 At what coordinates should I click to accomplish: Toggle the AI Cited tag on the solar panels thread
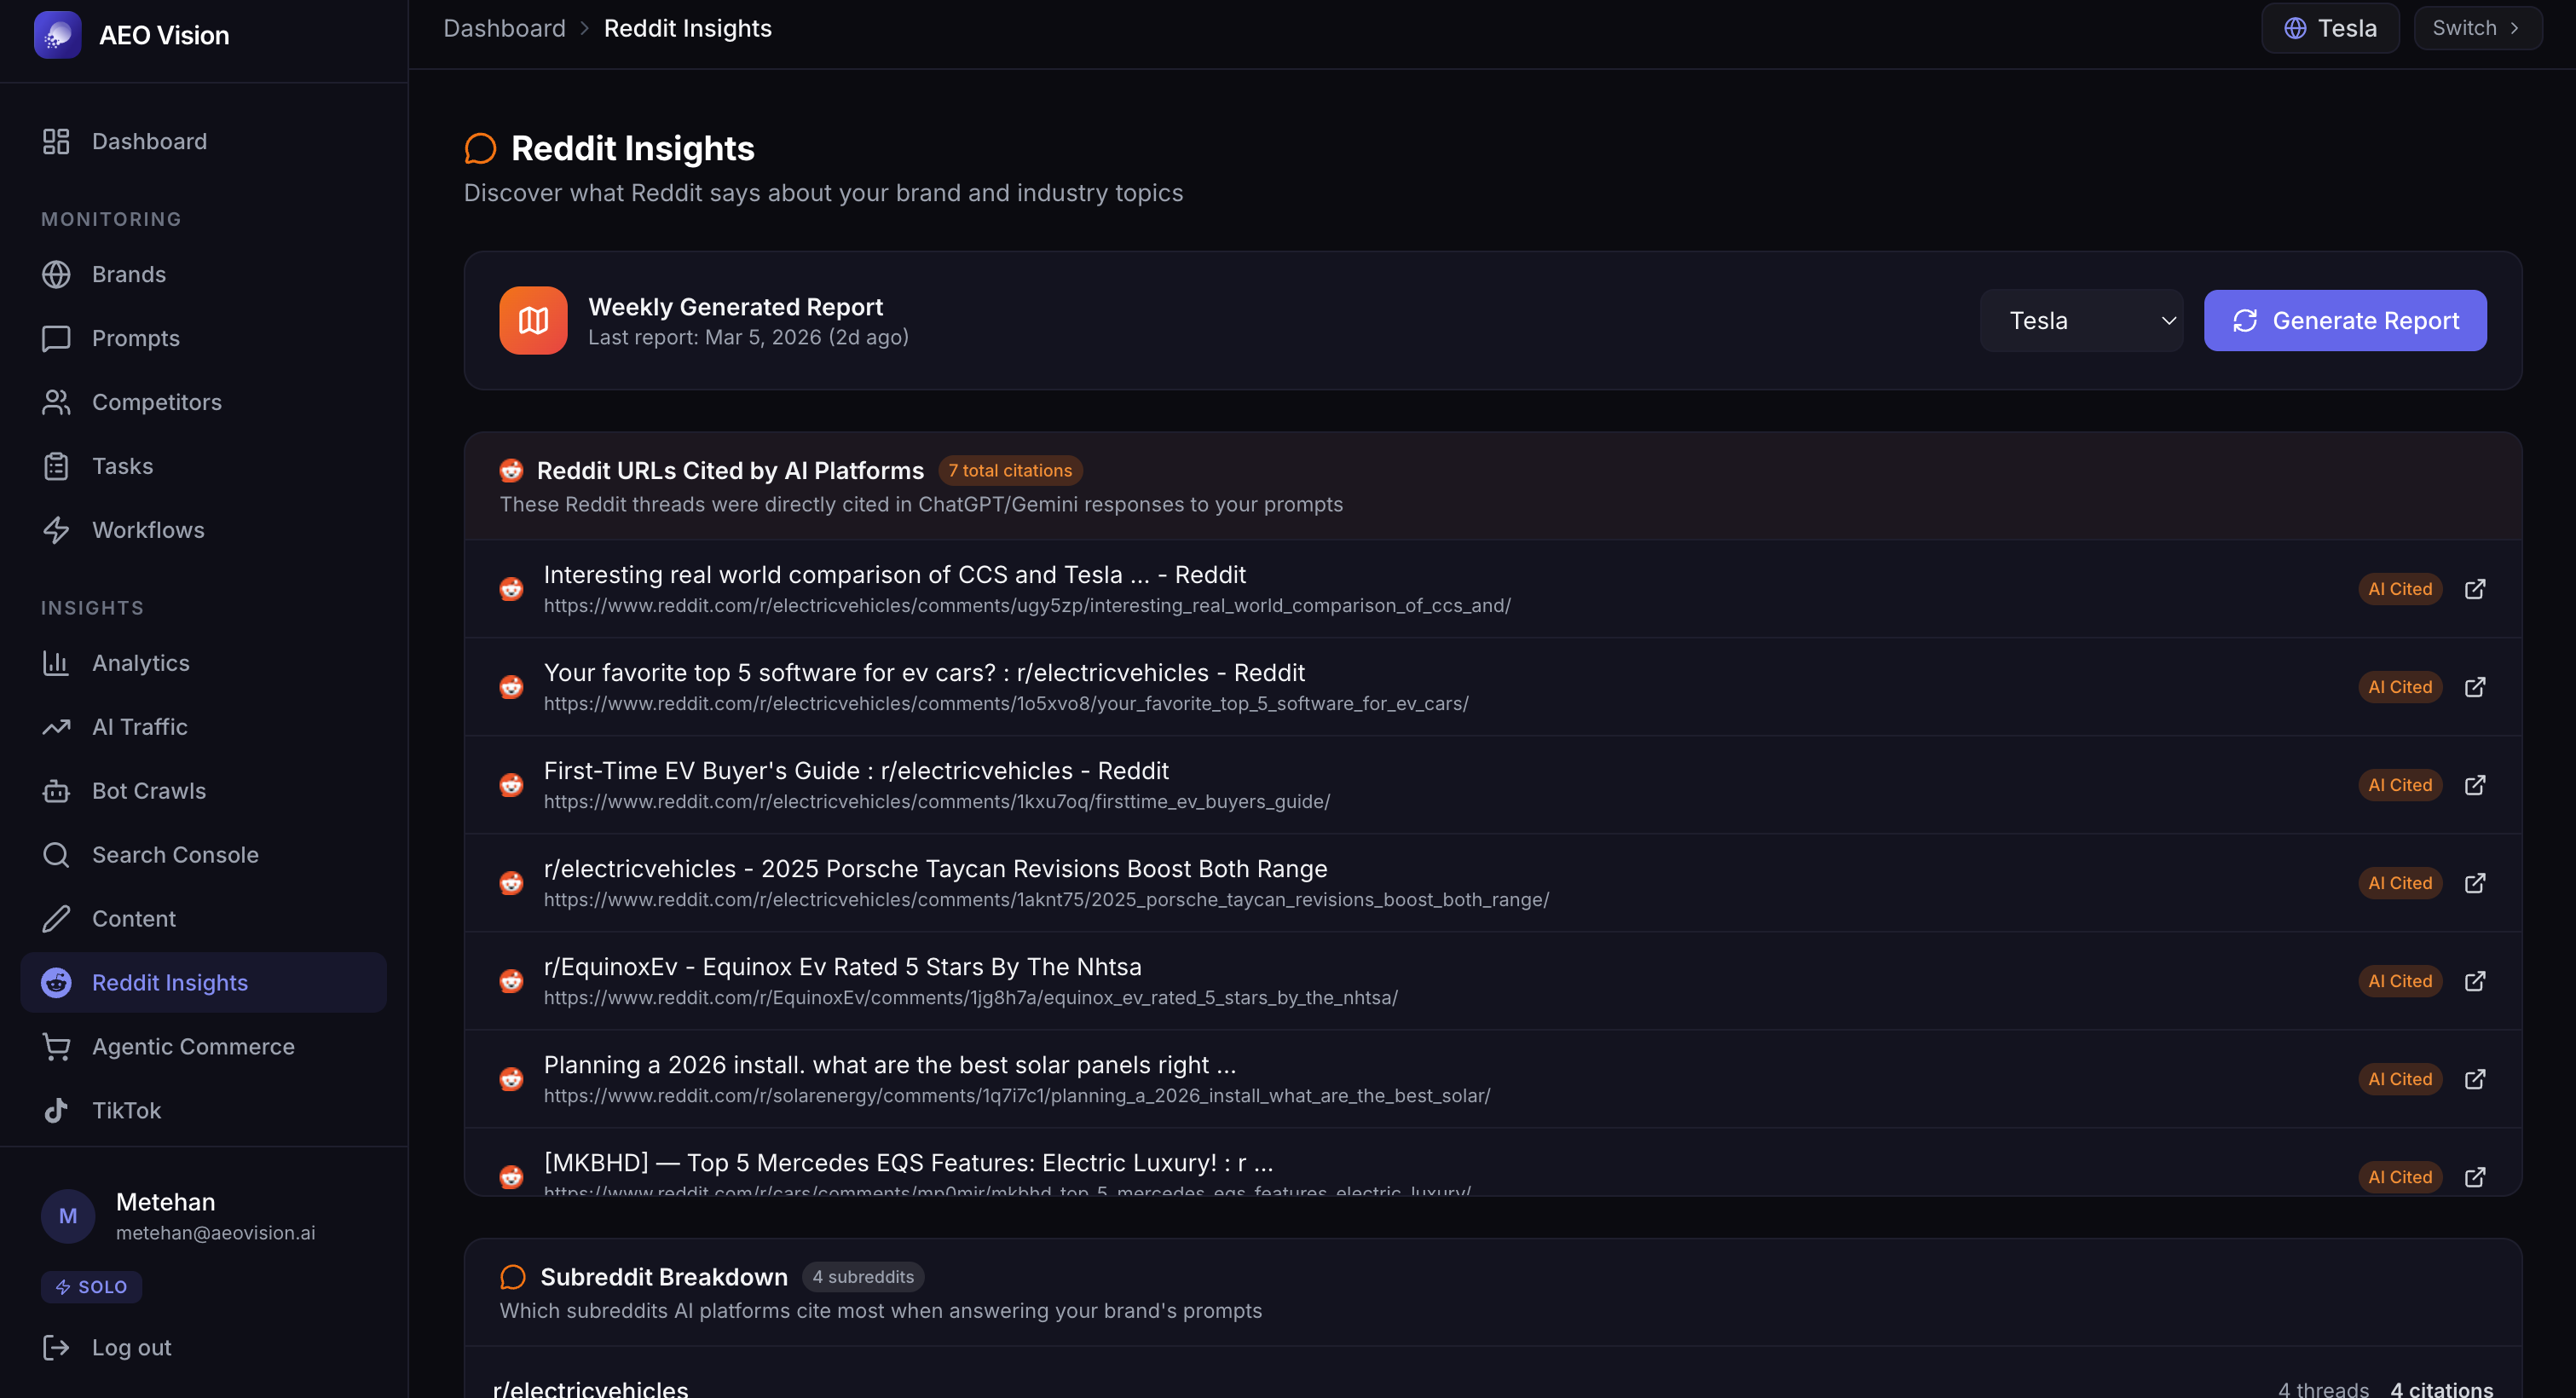(2400, 1078)
